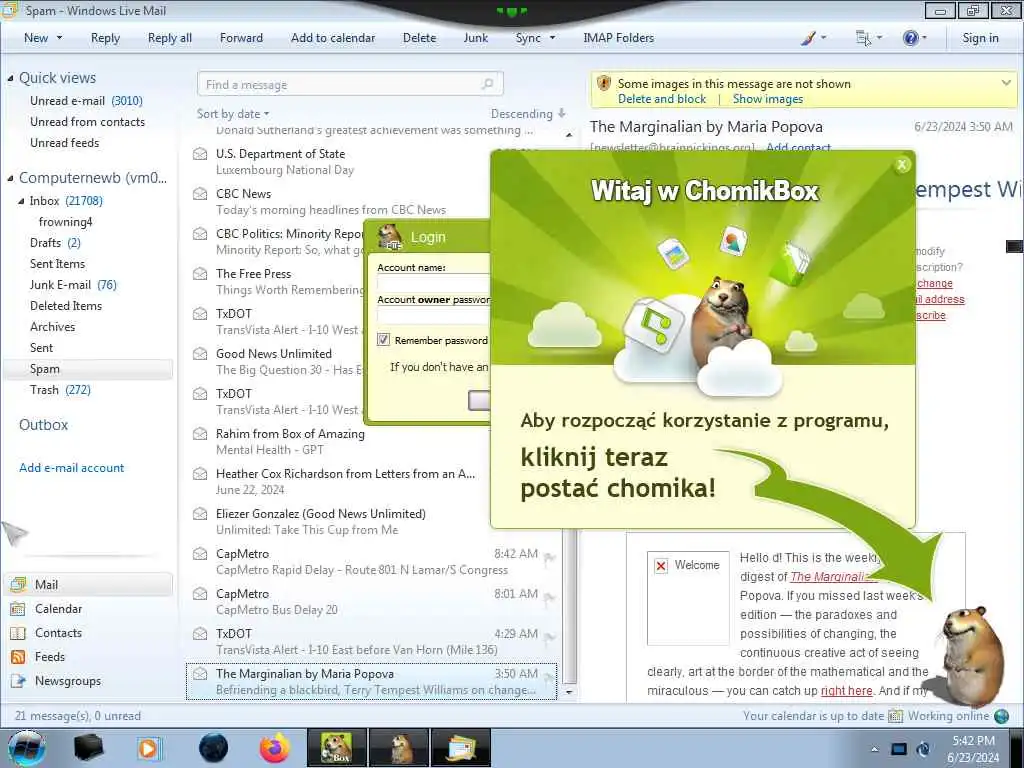The height and width of the screenshot is (768, 1024).
Task: Click Forward in the toolbar
Action: click(241, 38)
